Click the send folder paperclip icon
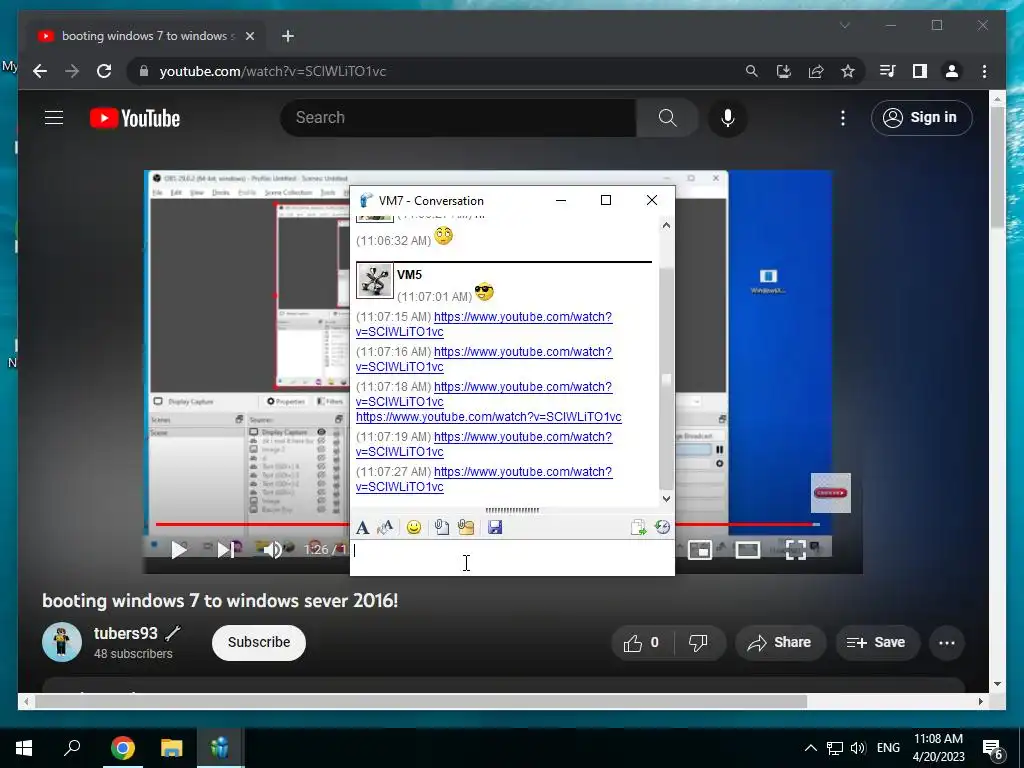Screen dimensions: 1024x768 [x=466, y=527]
